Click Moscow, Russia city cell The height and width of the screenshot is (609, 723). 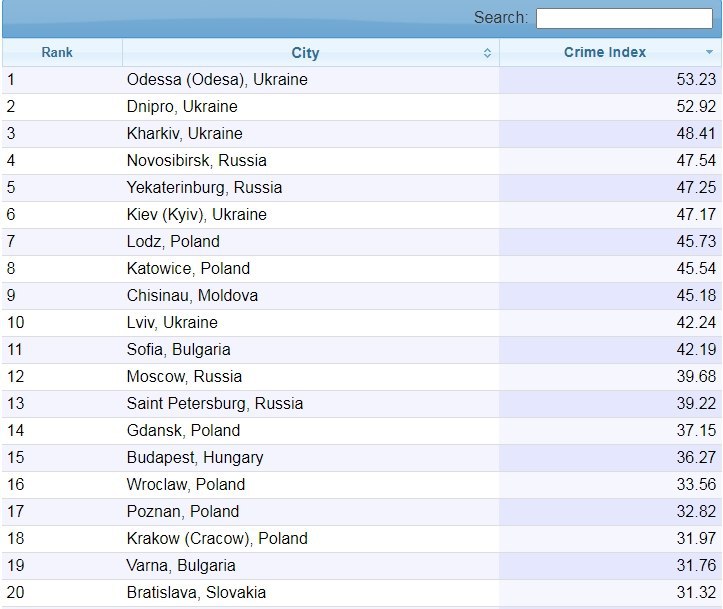point(311,377)
